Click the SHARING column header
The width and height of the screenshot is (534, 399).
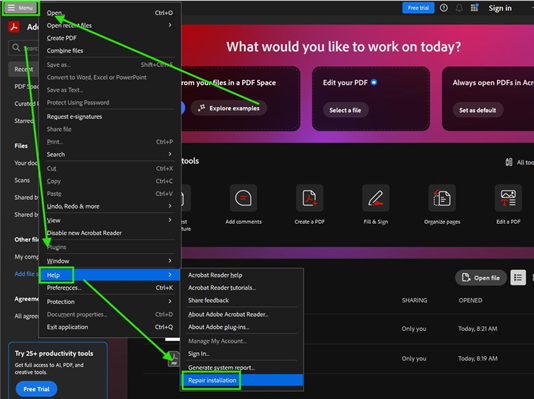(x=414, y=300)
